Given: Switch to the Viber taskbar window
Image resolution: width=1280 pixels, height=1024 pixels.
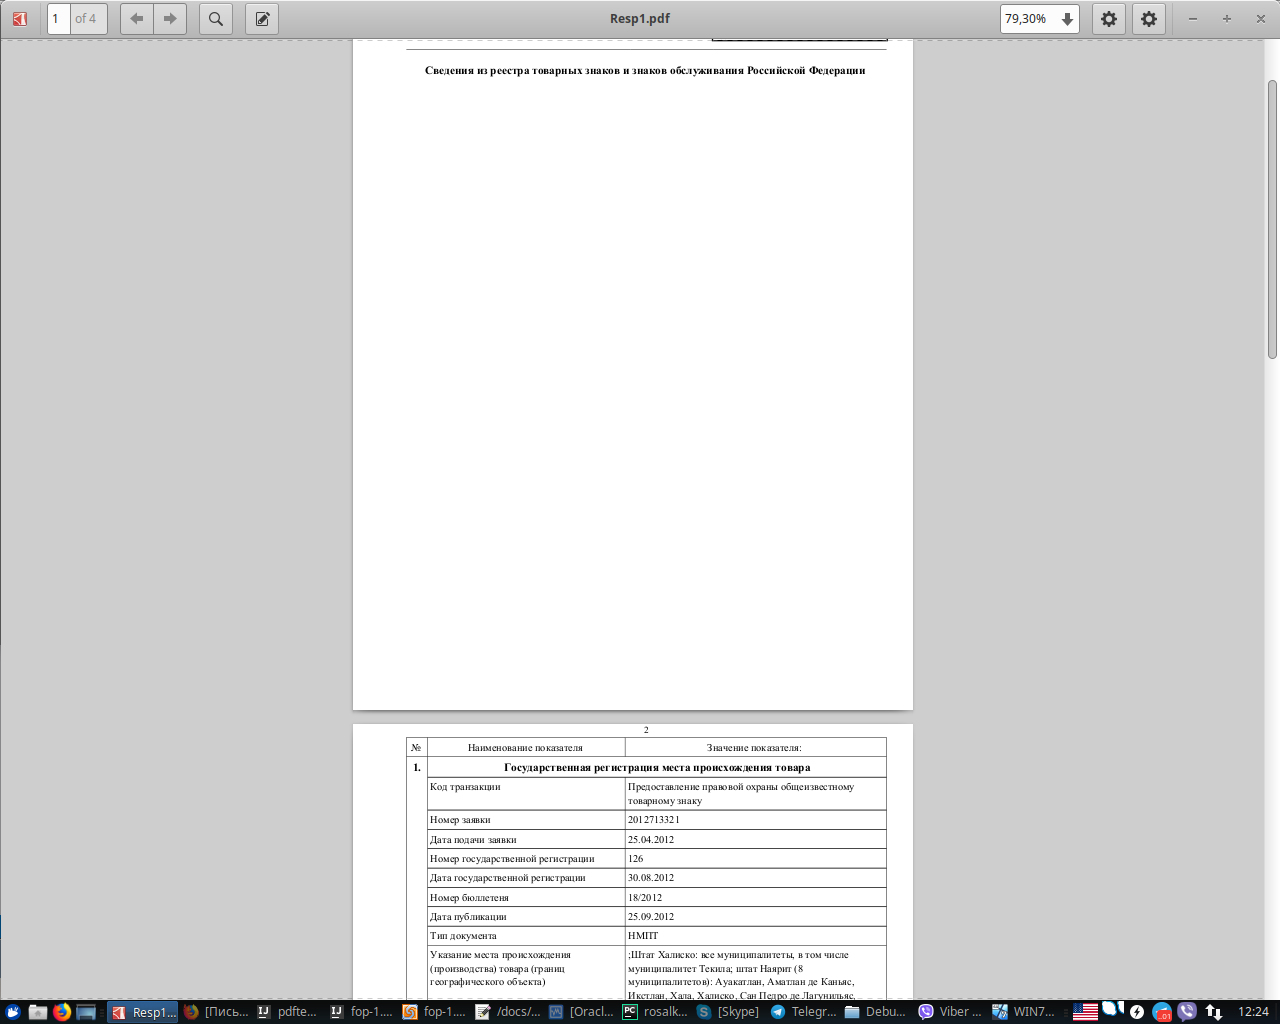Looking at the screenshot, I should point(950,1012).
